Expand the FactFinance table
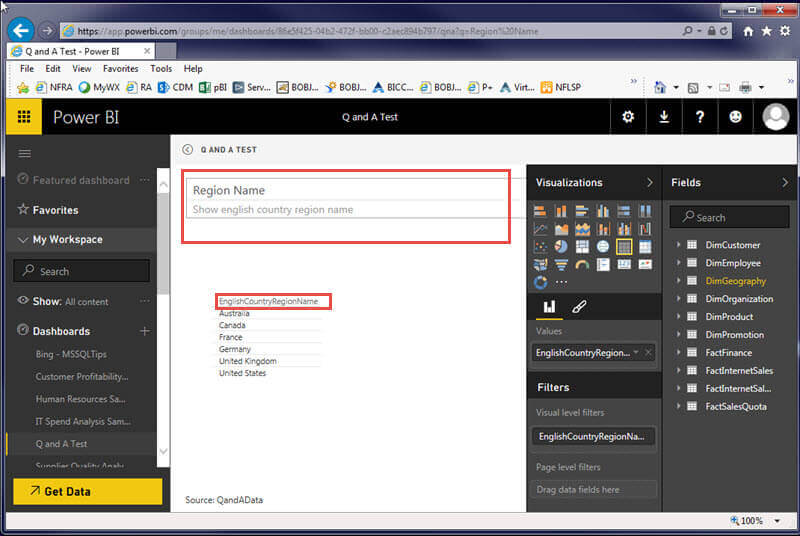 click(678, 352)
